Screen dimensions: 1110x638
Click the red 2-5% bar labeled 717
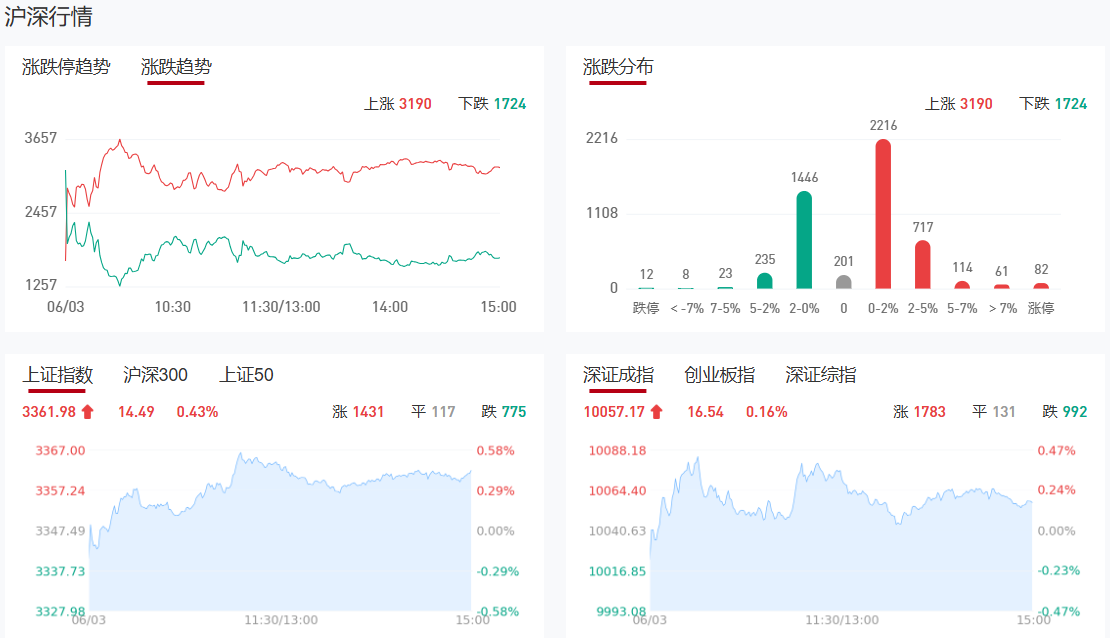coord(922,265)
